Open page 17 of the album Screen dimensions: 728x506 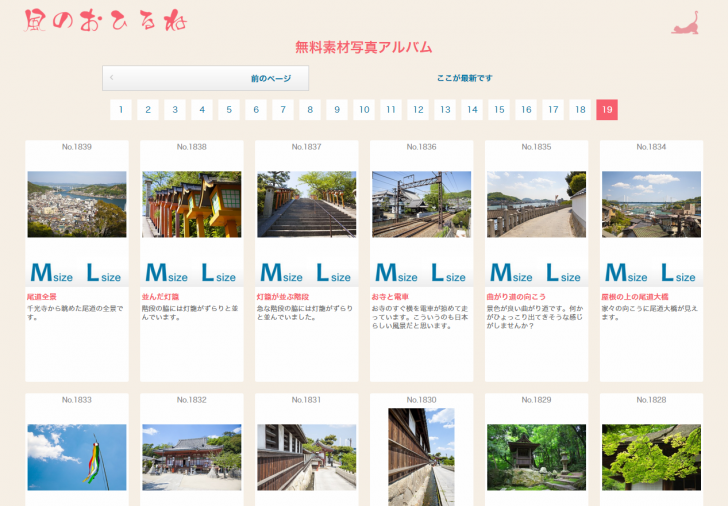[x=553, y=110]
